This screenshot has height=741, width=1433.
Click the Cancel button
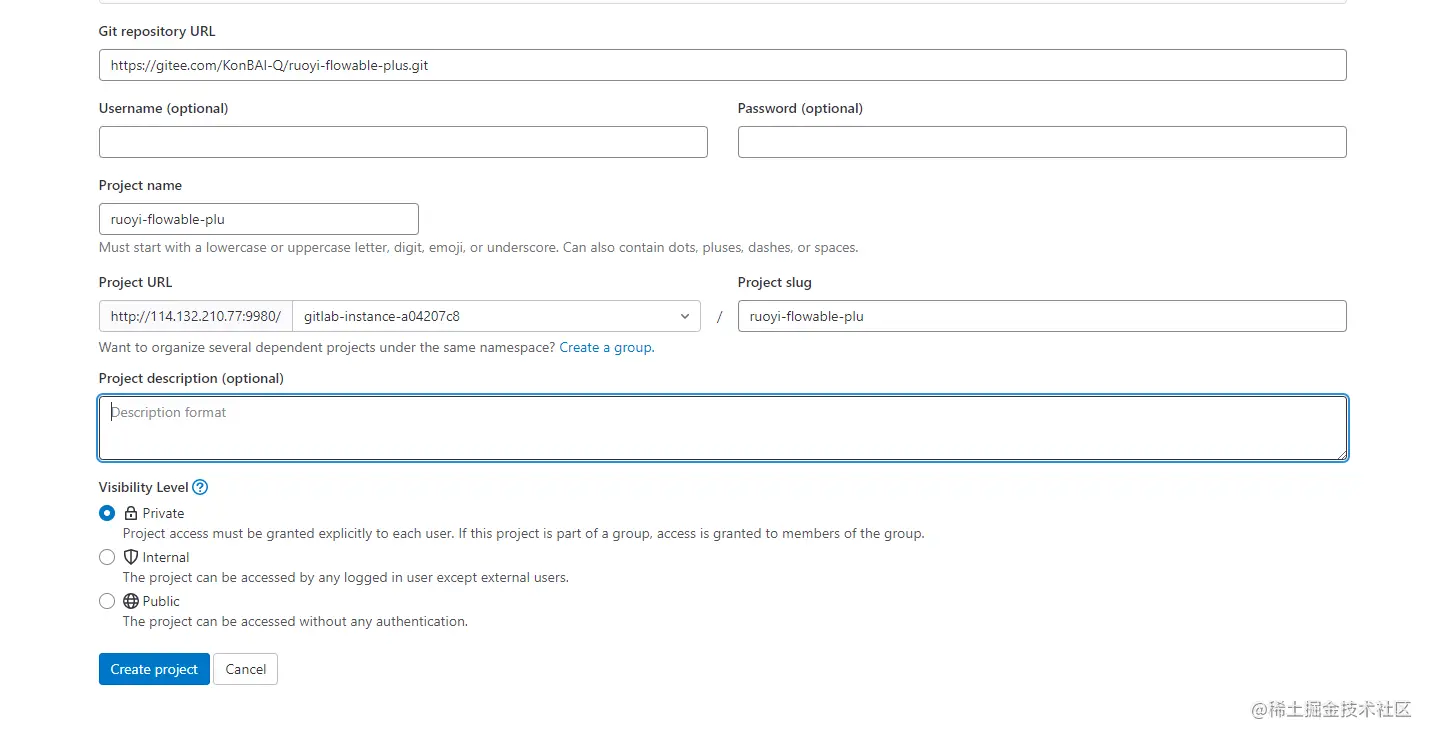(245, 669)
